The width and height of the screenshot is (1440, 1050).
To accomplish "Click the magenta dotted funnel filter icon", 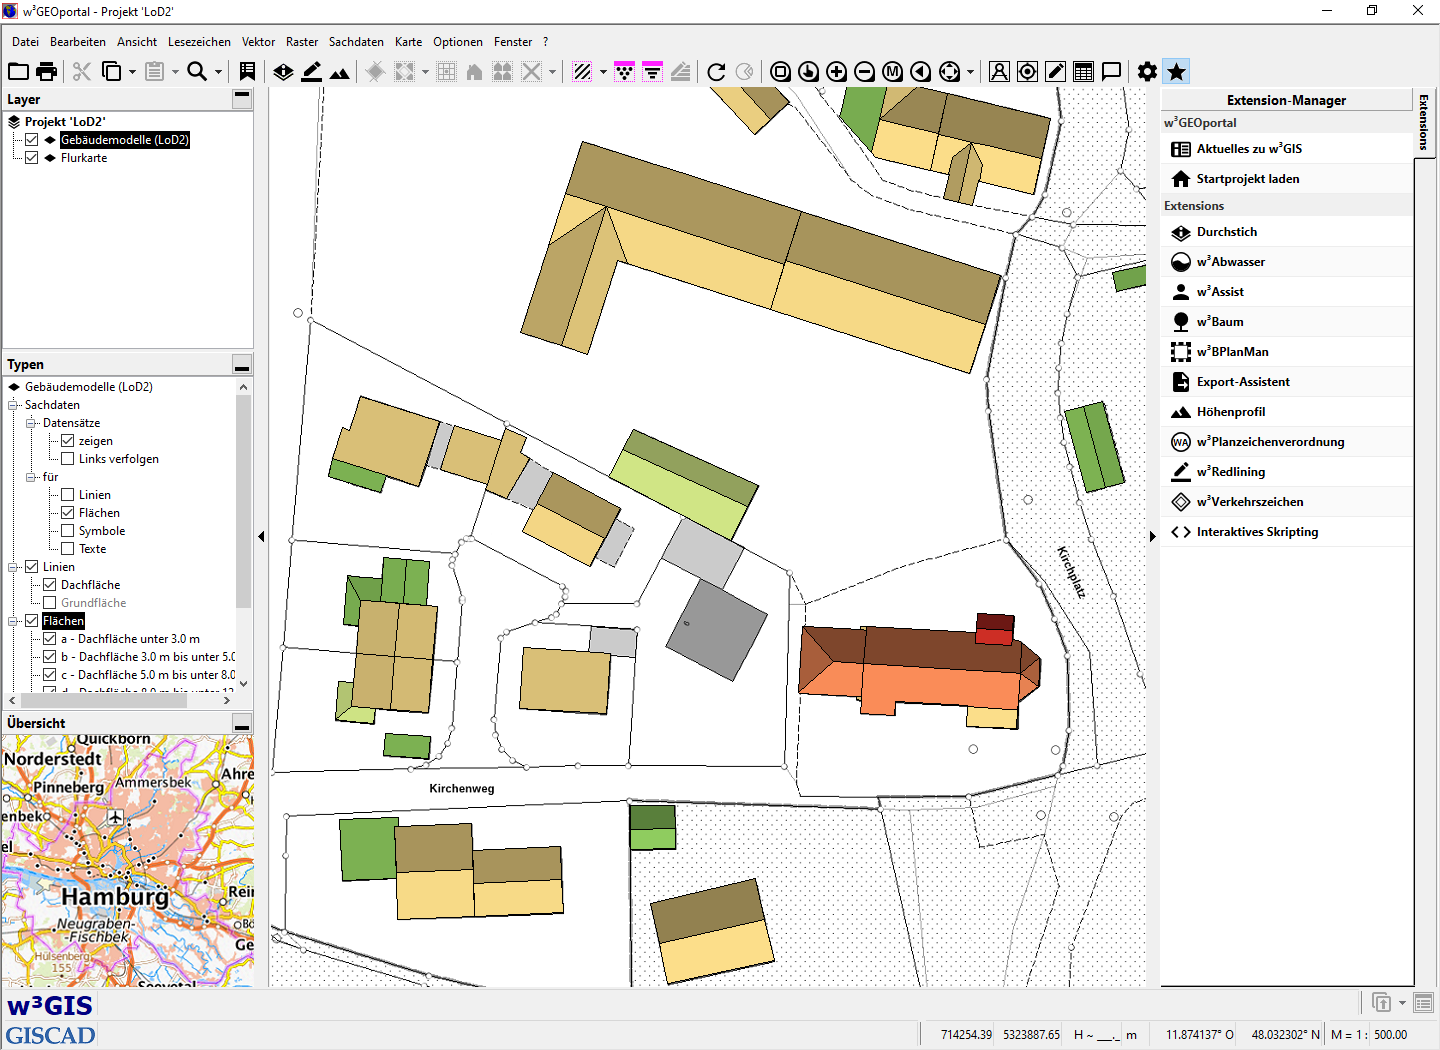I will (x=625, y=71).
